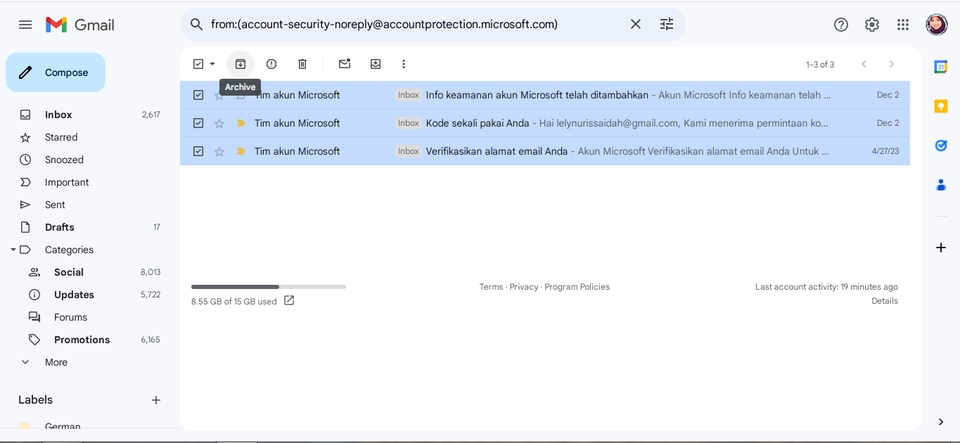
Task: Toggle importance marker on 'Verifikasikan alamat' email
Action: coord(241,151)
